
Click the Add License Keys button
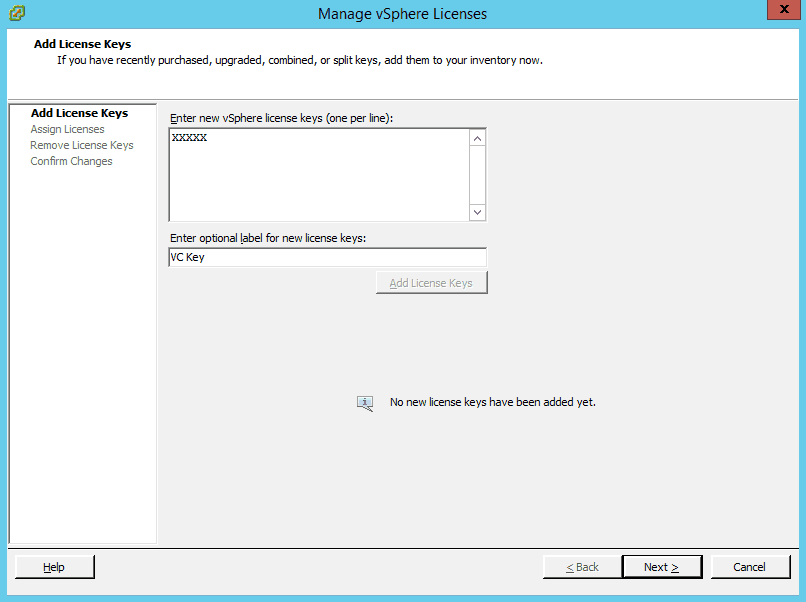tap(431, 283)
